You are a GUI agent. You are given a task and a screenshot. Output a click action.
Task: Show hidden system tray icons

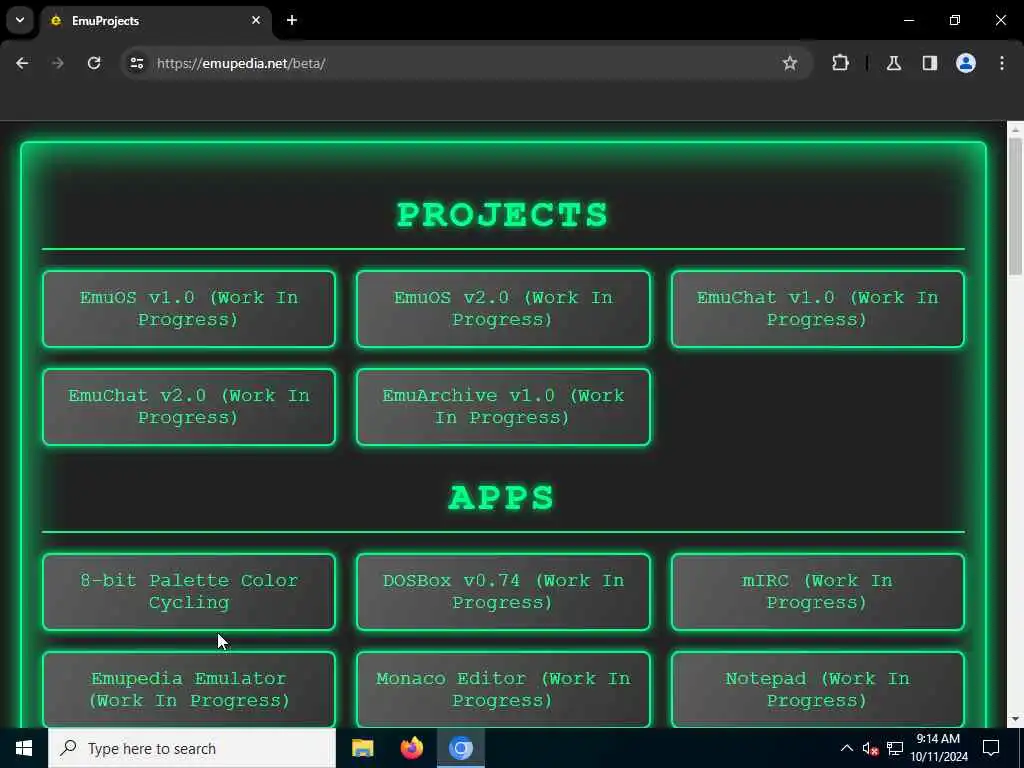(x=846, y=748)
